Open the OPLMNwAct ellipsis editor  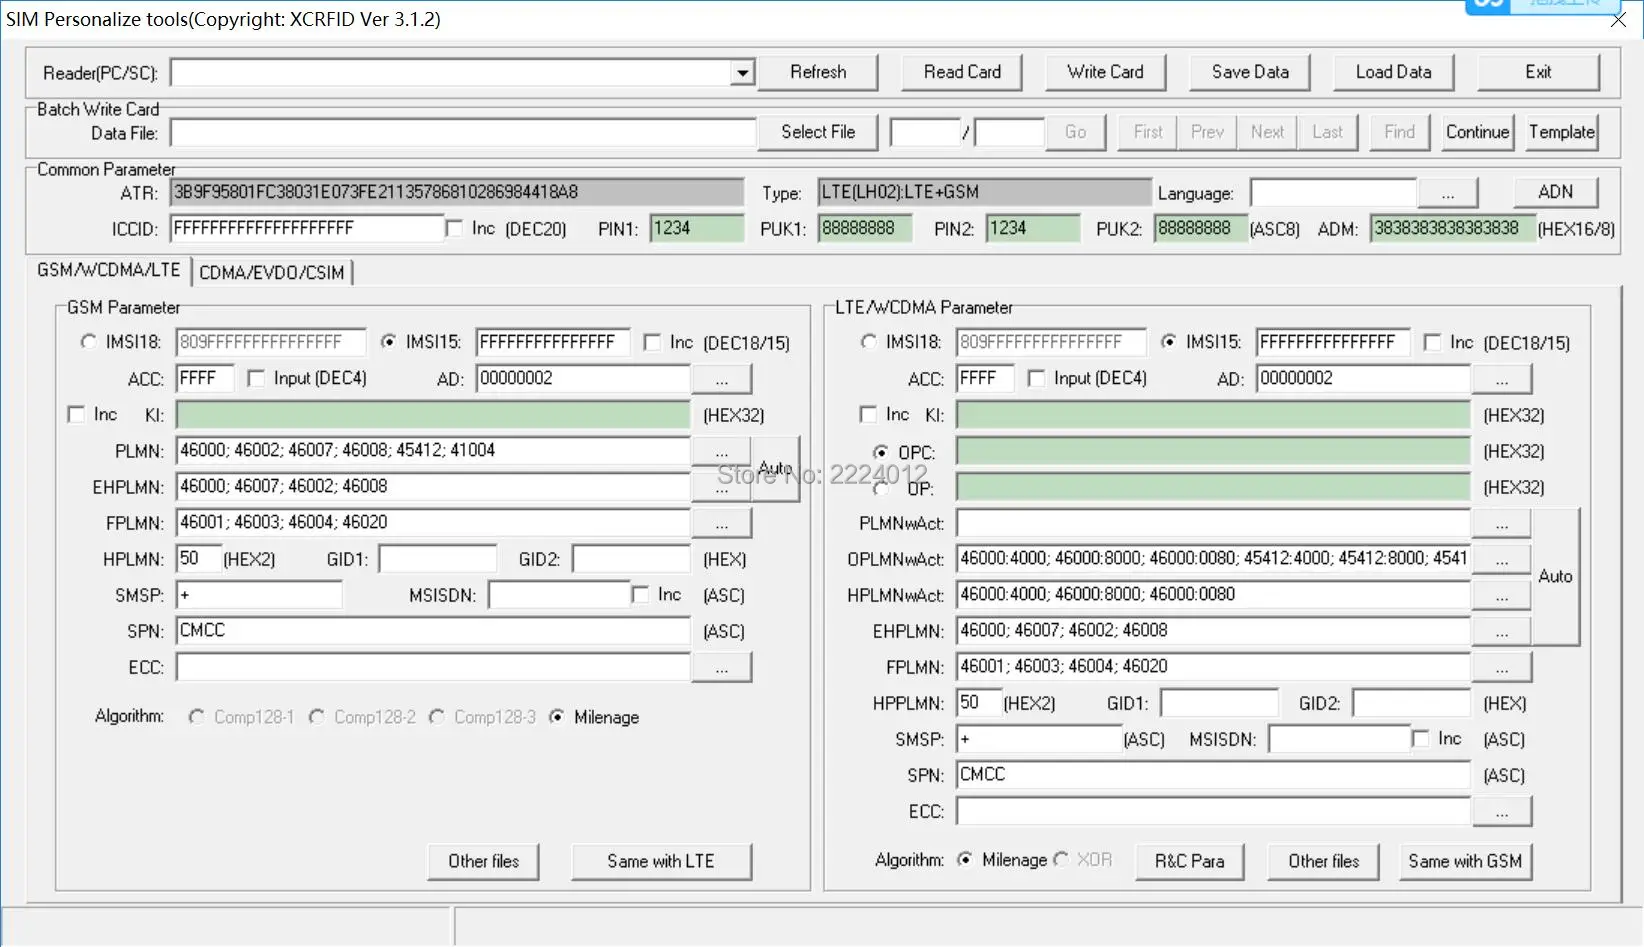[x=1501, y=559]
